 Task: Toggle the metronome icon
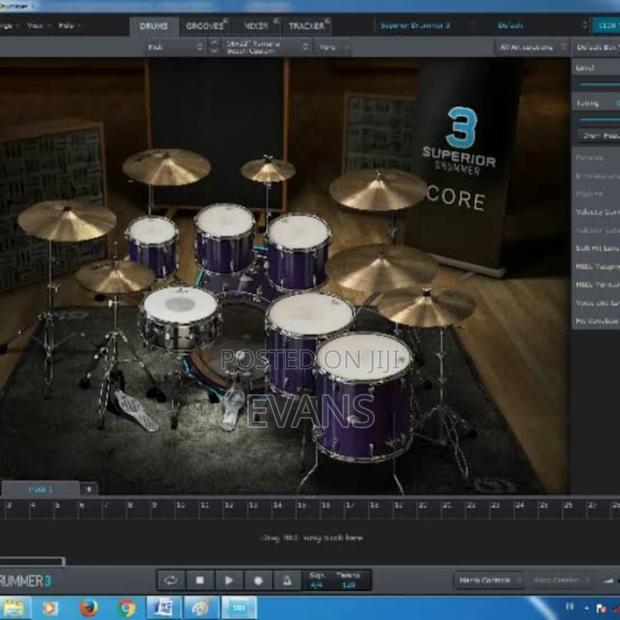tap(287, 580)
